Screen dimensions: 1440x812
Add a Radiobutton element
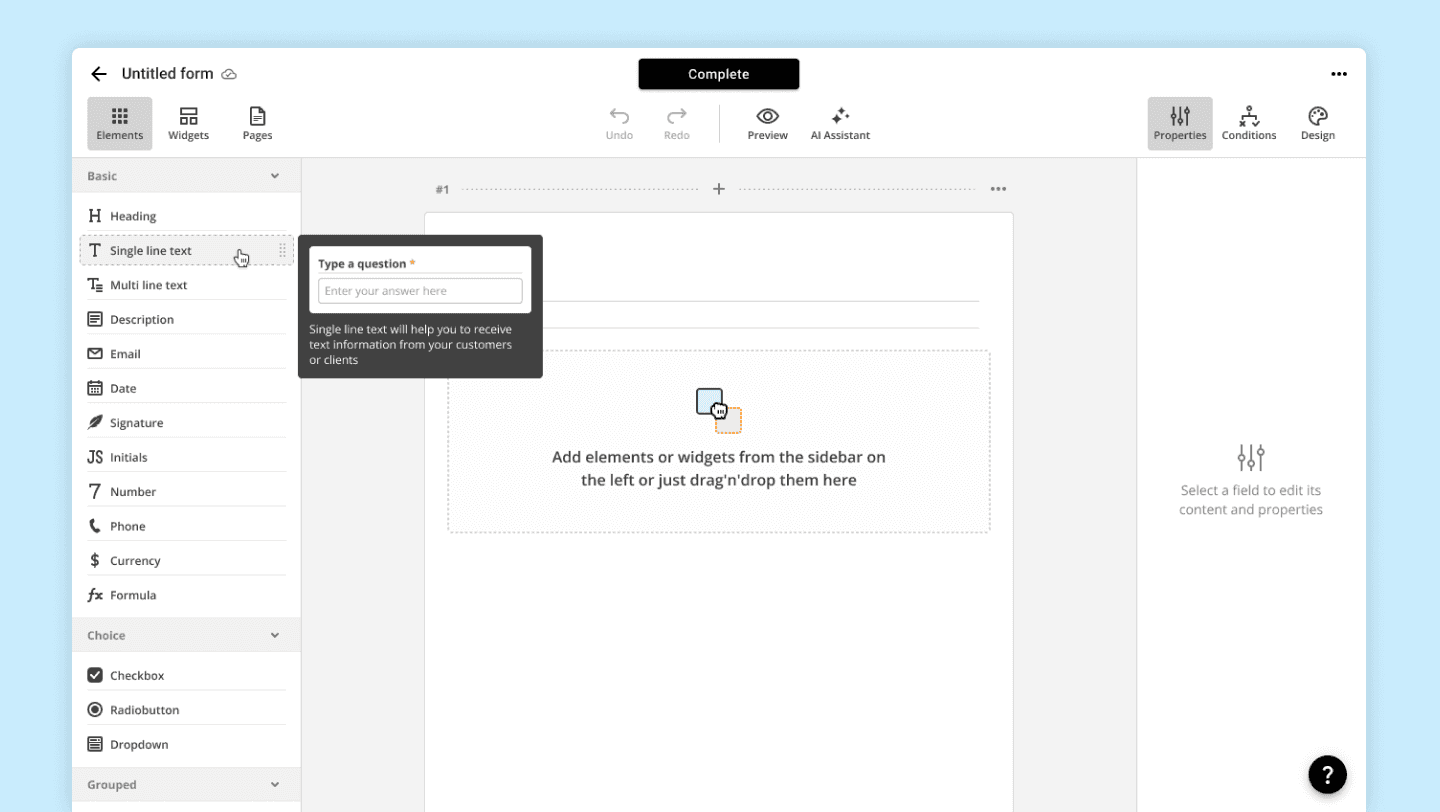[186, 710]
